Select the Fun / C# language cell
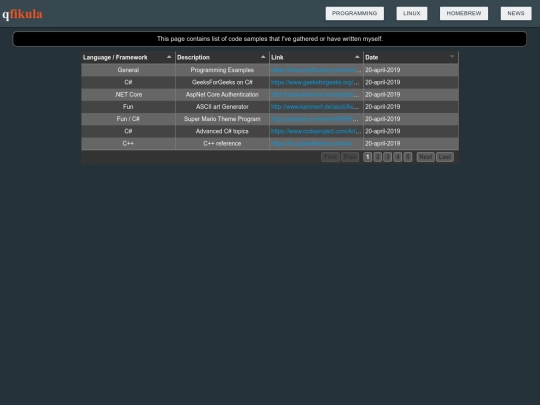 pyautogui.click(x=128, y=119)
